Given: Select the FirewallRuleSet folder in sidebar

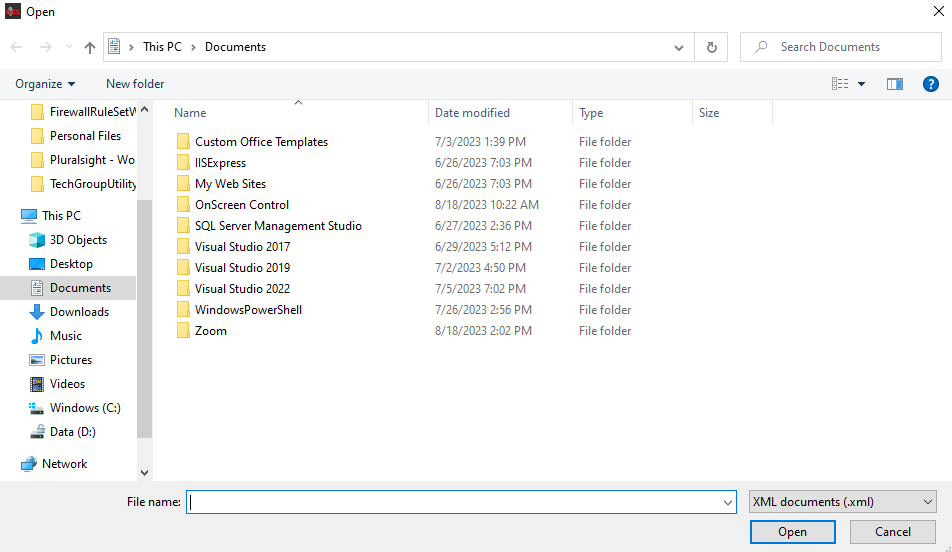Looking at the screenshot, I should click(92, 112).
